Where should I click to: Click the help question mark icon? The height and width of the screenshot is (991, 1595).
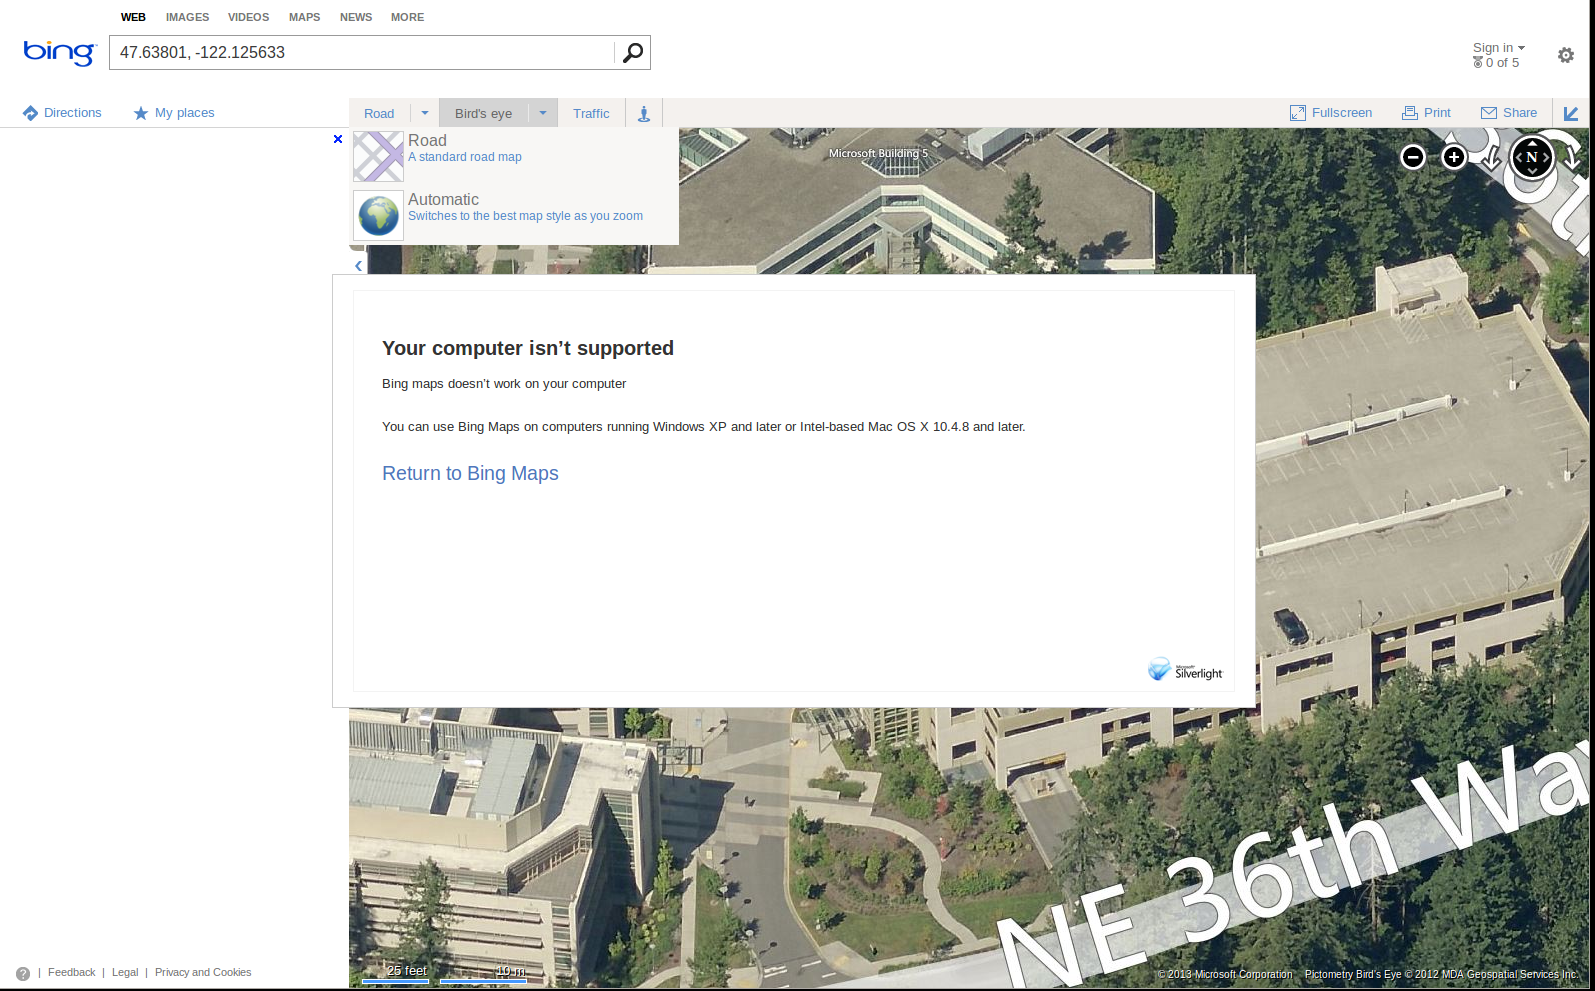(23, 973)
